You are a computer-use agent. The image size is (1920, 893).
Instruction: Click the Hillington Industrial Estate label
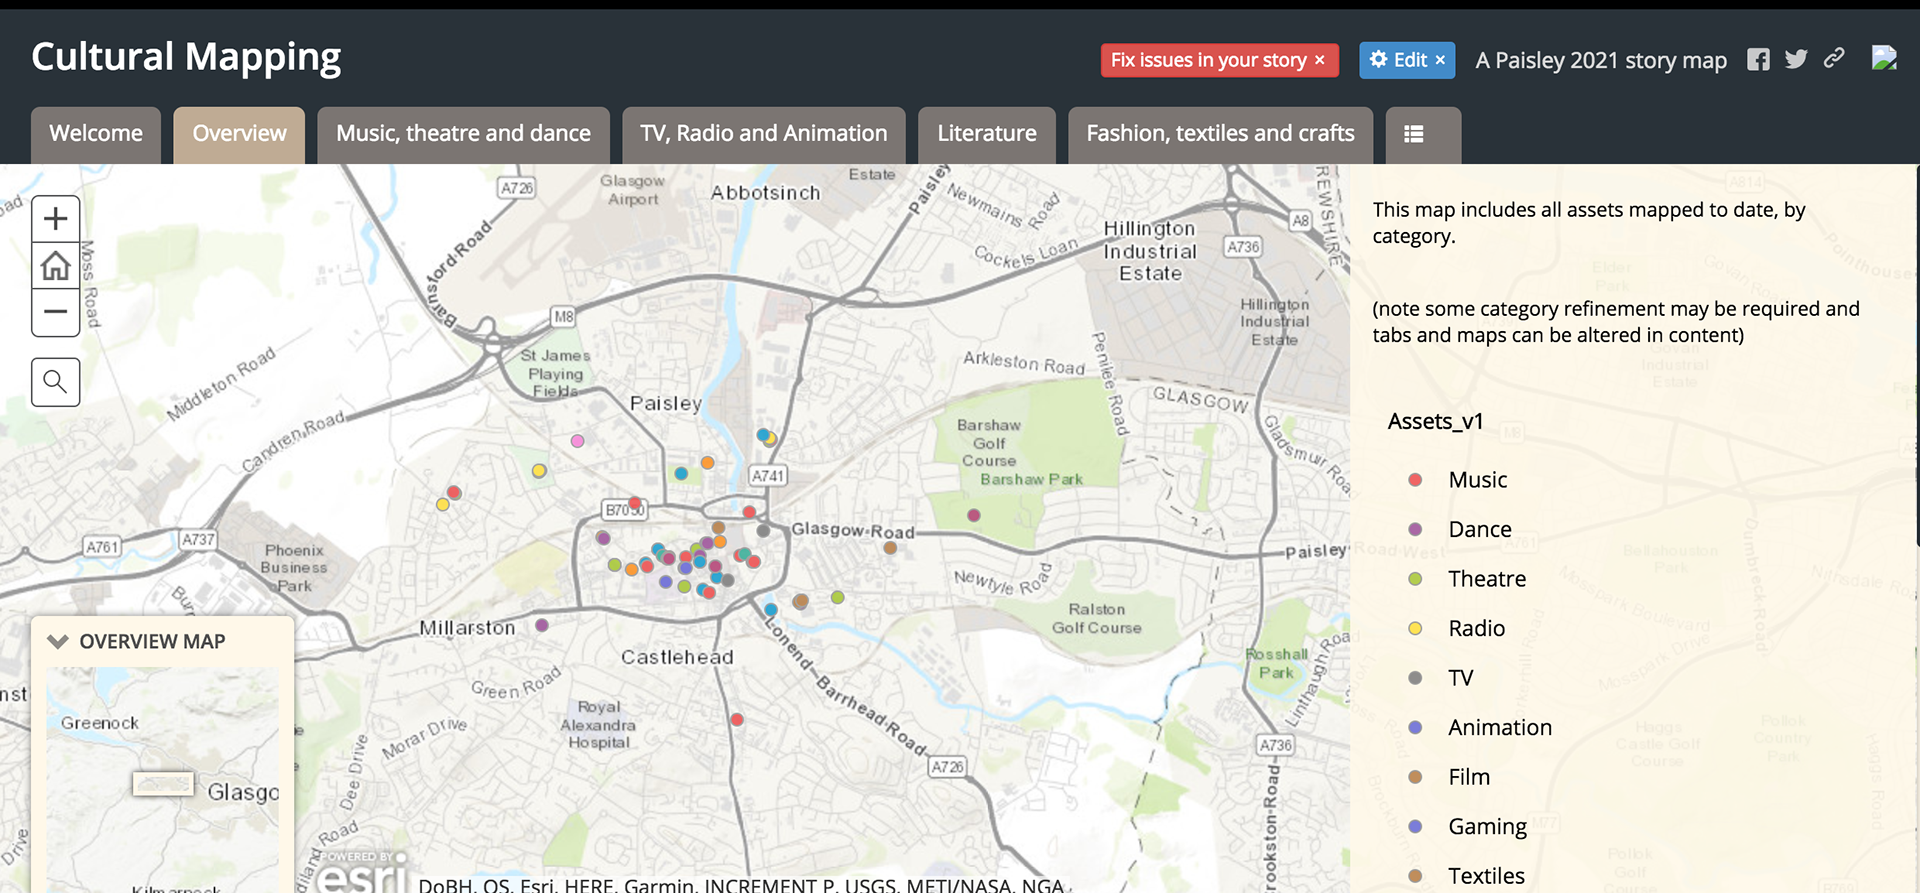pos(1150,251)
